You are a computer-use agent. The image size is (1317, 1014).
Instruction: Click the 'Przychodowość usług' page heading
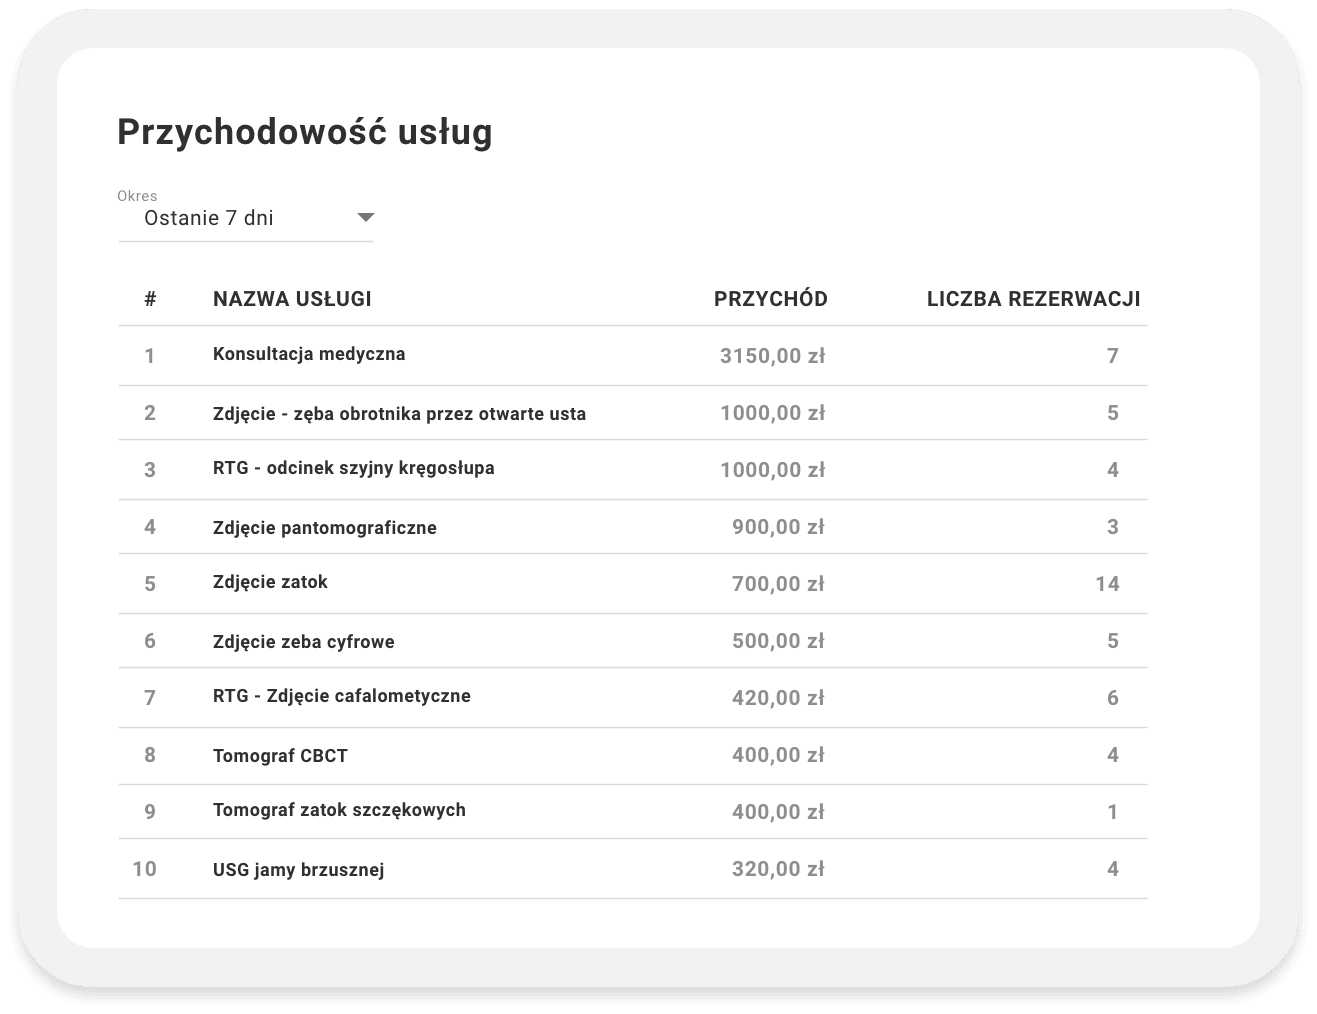point(305,132)
